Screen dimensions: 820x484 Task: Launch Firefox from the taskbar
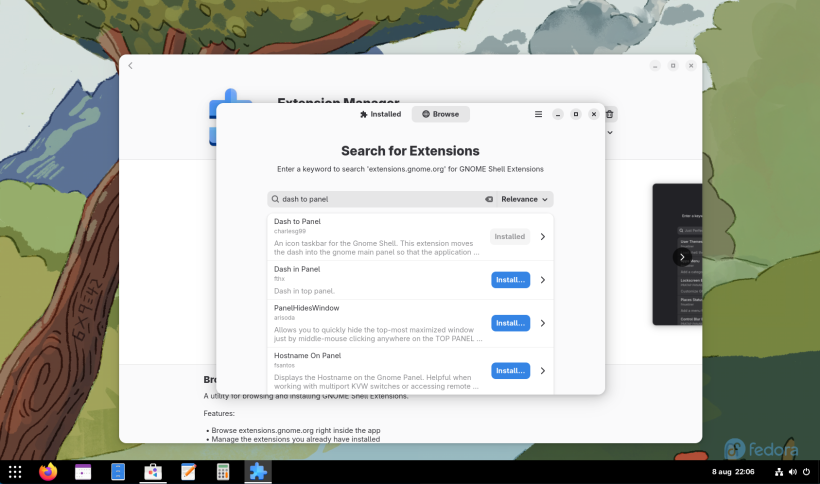click(48, 472)
